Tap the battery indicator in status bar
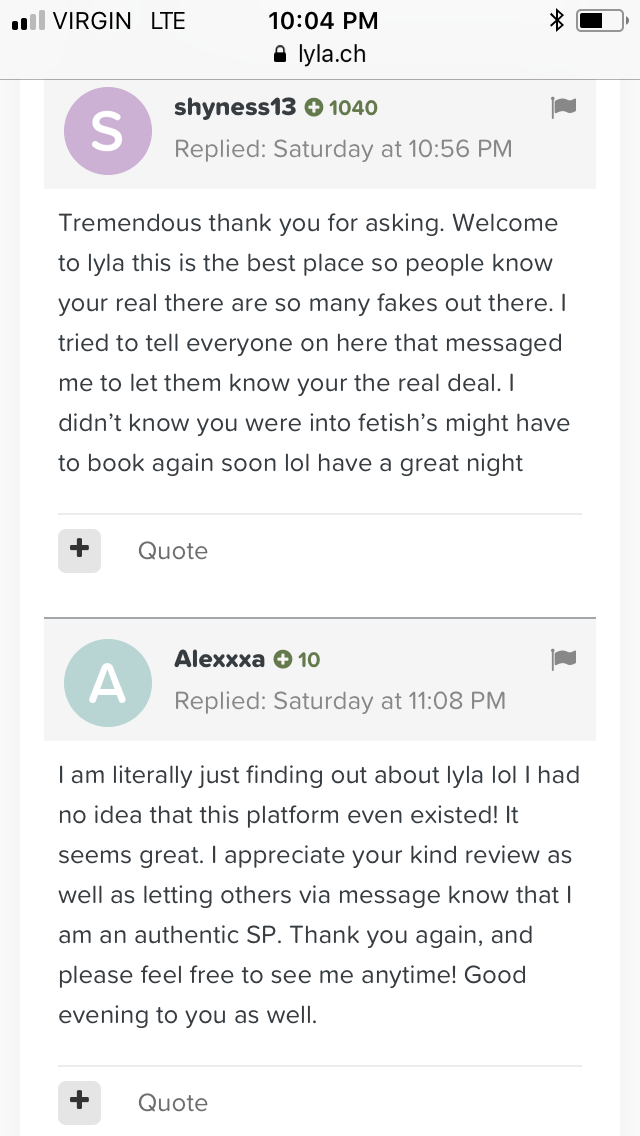Screen dimensions: 640x1136 tap(602, 21)
